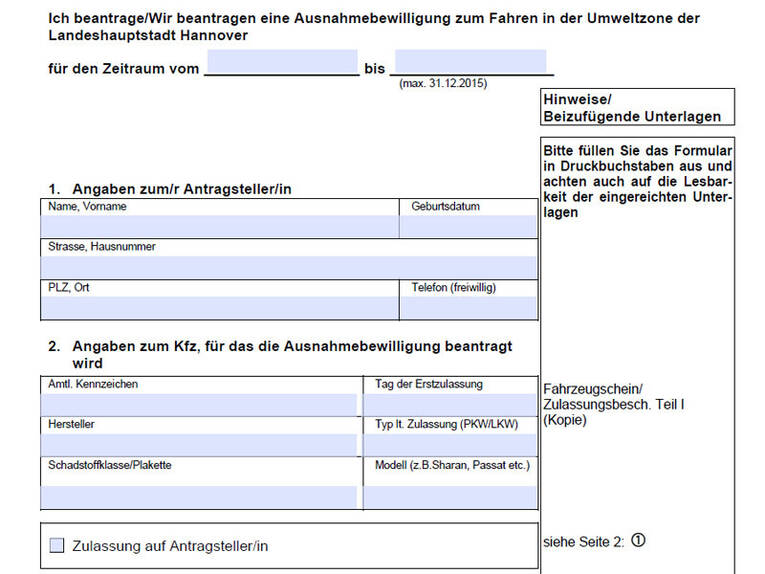Click the 'Typ lt. Zulassung (PKW/LKW)' field

point(449,444)
